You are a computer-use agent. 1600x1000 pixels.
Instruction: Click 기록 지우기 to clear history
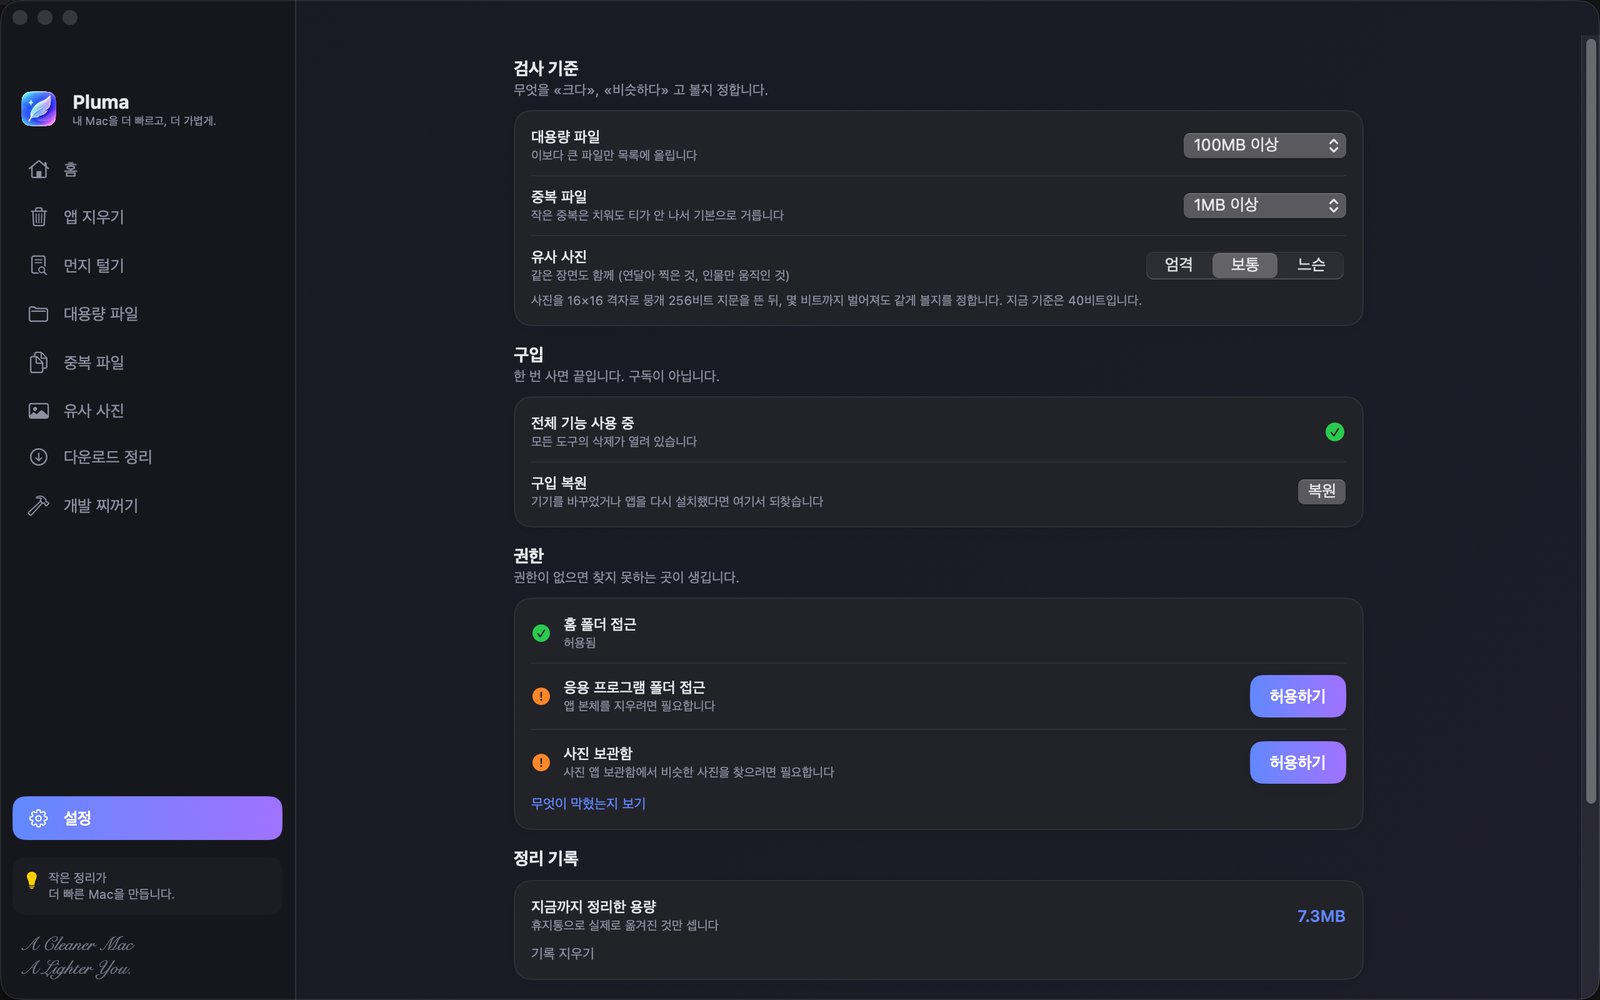562,953
